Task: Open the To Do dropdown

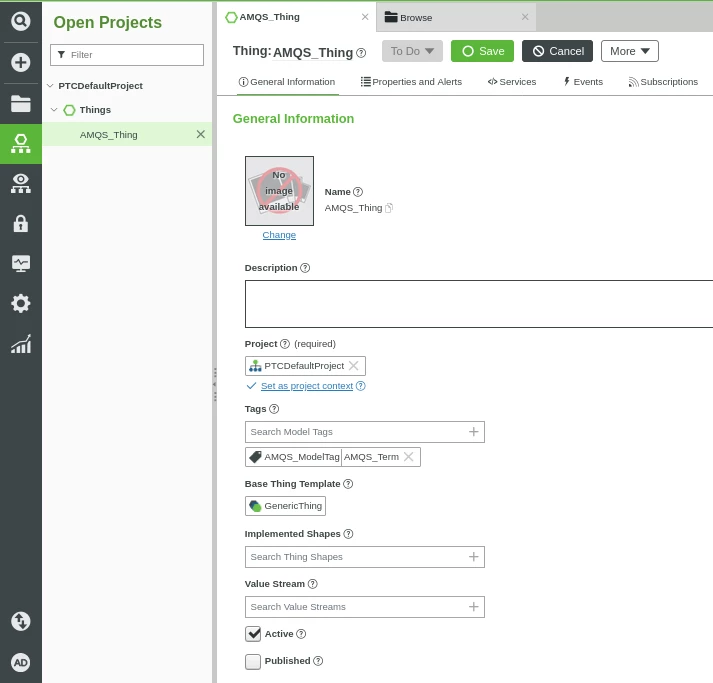Action: point(412,51)
